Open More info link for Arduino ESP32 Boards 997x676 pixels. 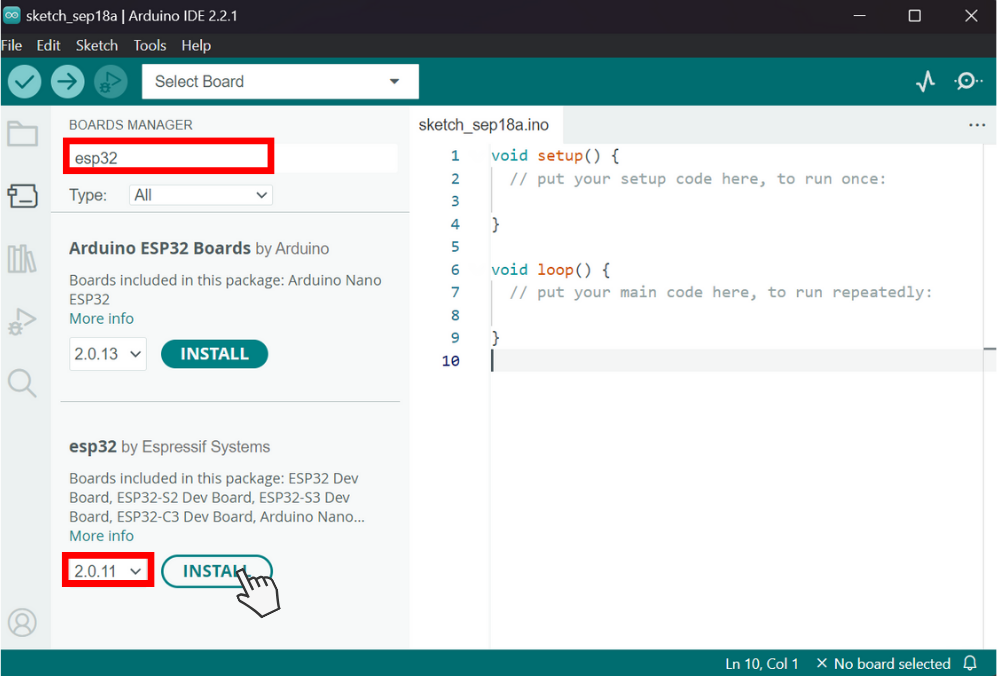tap(101, 319)
